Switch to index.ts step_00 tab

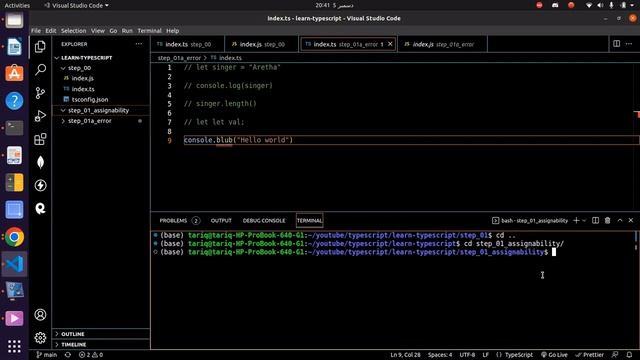pyautogui.click(x=188, y=44)
